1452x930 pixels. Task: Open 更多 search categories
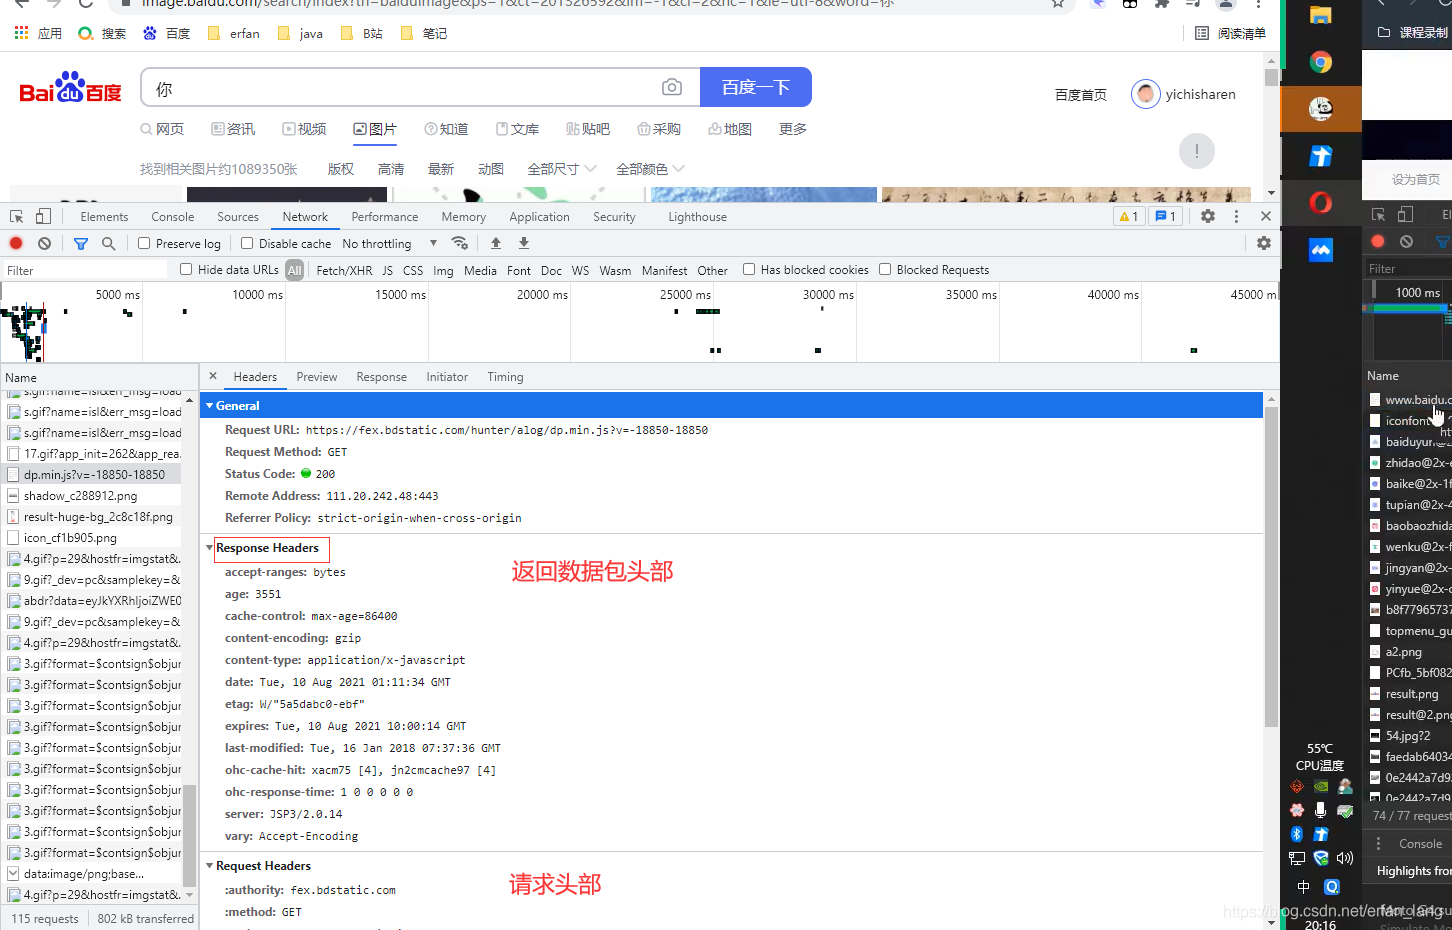click(x=793, y=129)
